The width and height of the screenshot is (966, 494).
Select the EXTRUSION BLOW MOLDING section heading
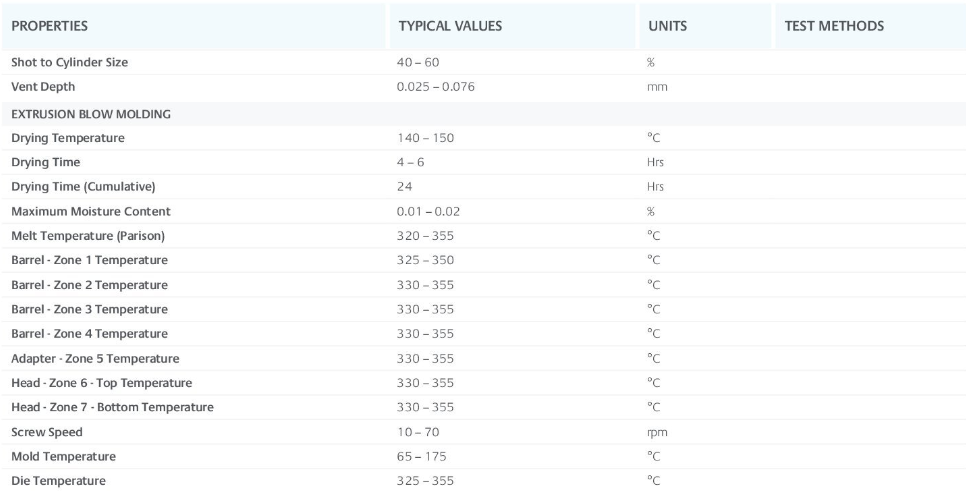[90, 113]
